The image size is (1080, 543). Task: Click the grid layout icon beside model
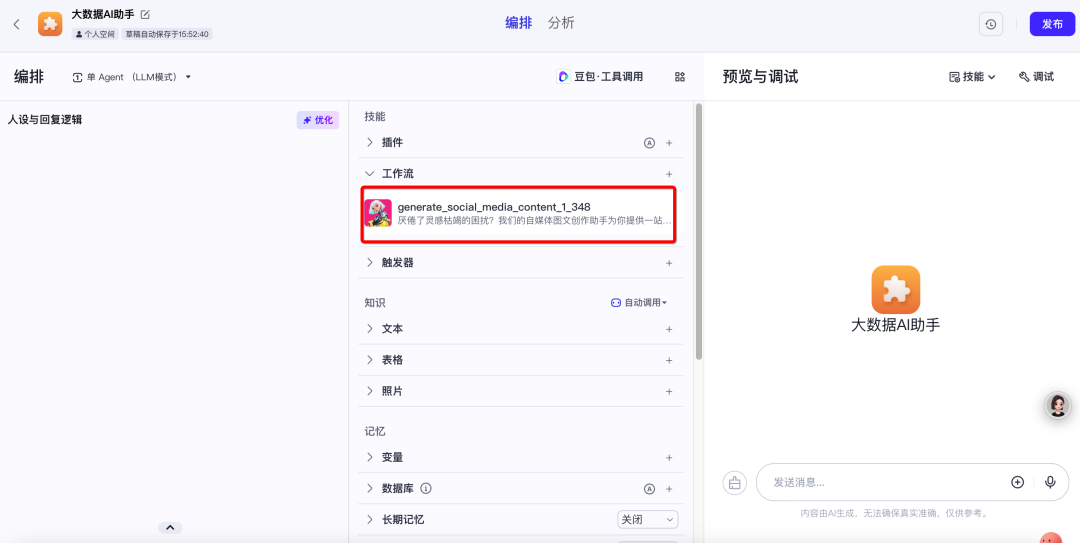680,77
